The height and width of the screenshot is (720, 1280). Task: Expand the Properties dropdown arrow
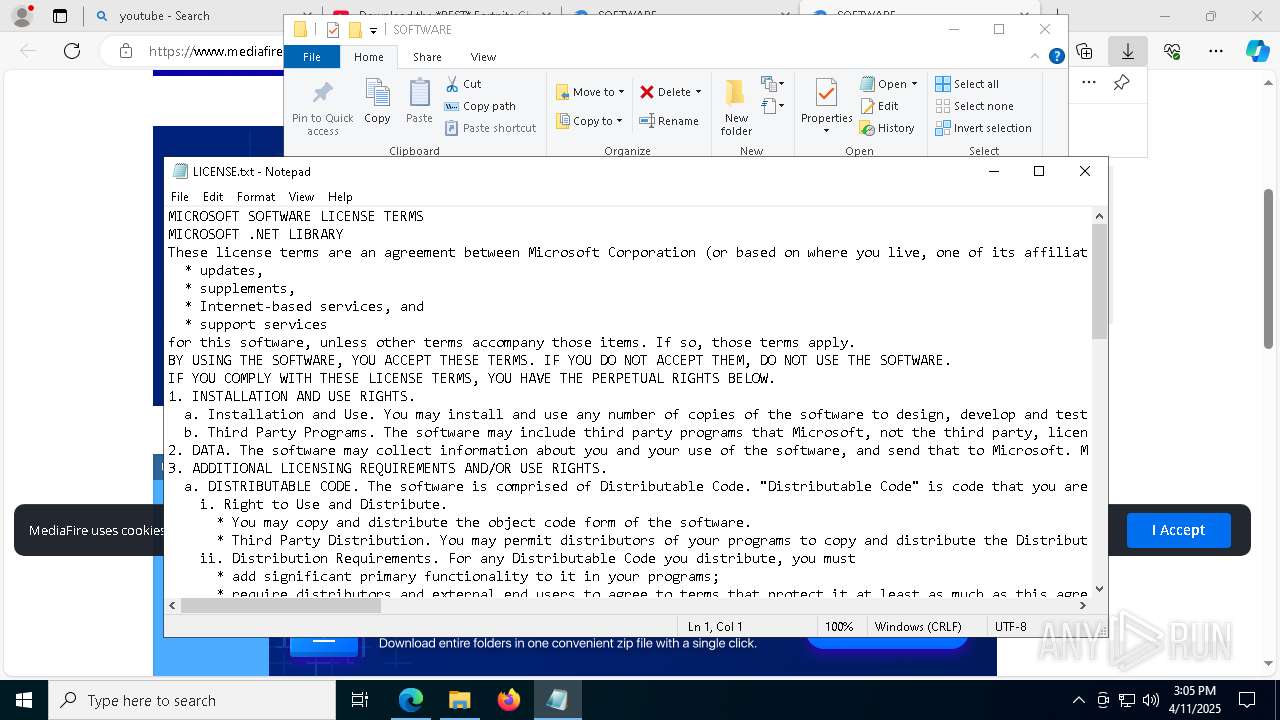tap(826, 131)
